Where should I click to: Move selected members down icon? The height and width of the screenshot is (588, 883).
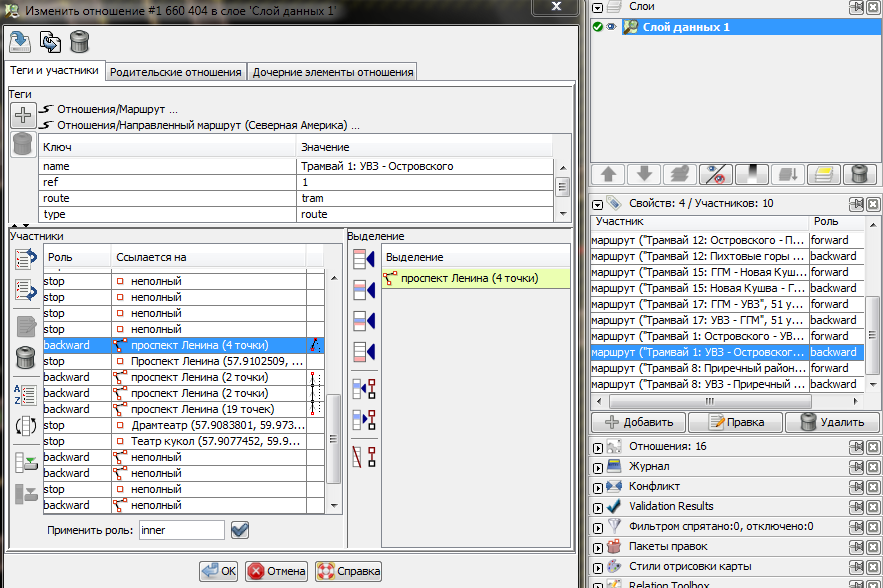25,289
